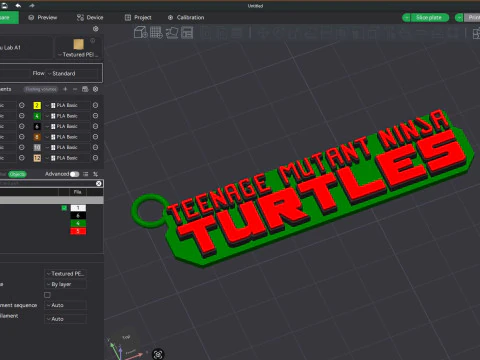The image size is (480, 360).
Task: Open the Flushing volumes button
Action: [41, 89]
